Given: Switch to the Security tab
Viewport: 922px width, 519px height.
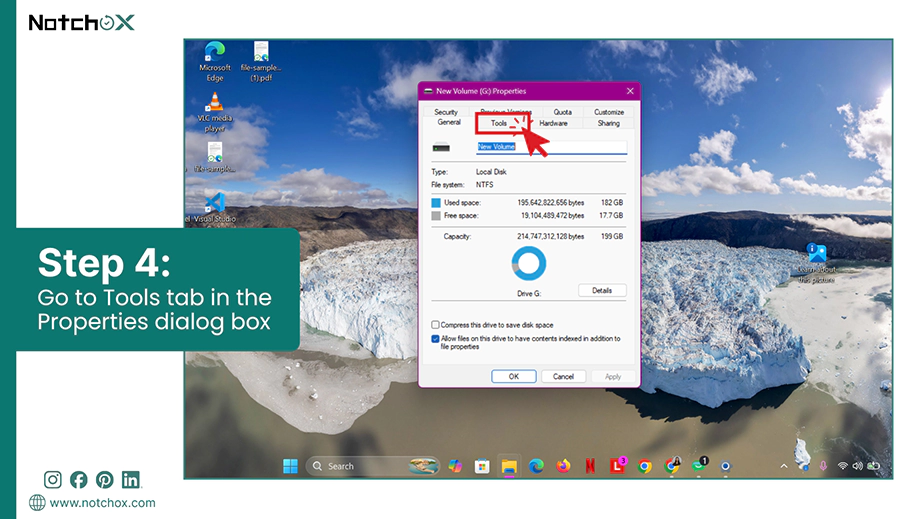Looking at the screenshot, I should click(x=446, y=112).
